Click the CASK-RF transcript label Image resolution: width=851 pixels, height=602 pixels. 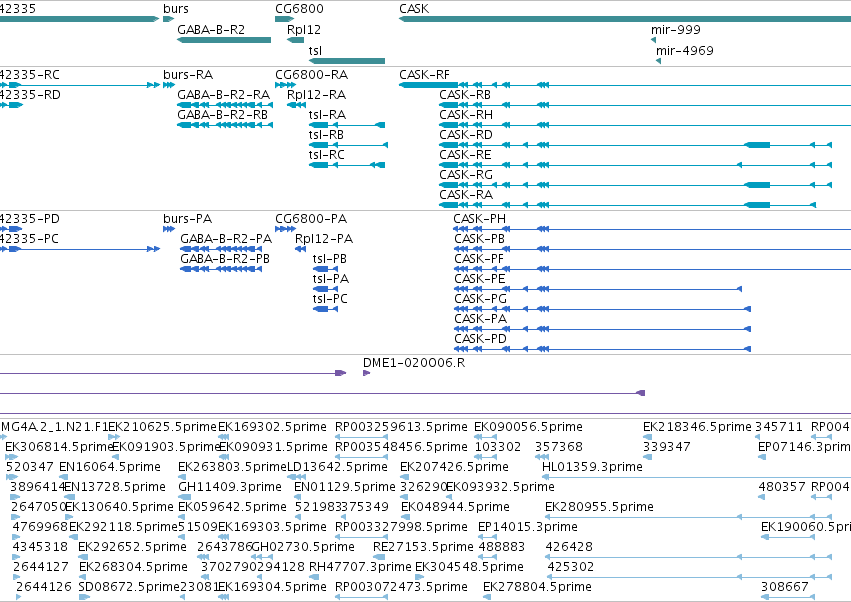point(424,75)
